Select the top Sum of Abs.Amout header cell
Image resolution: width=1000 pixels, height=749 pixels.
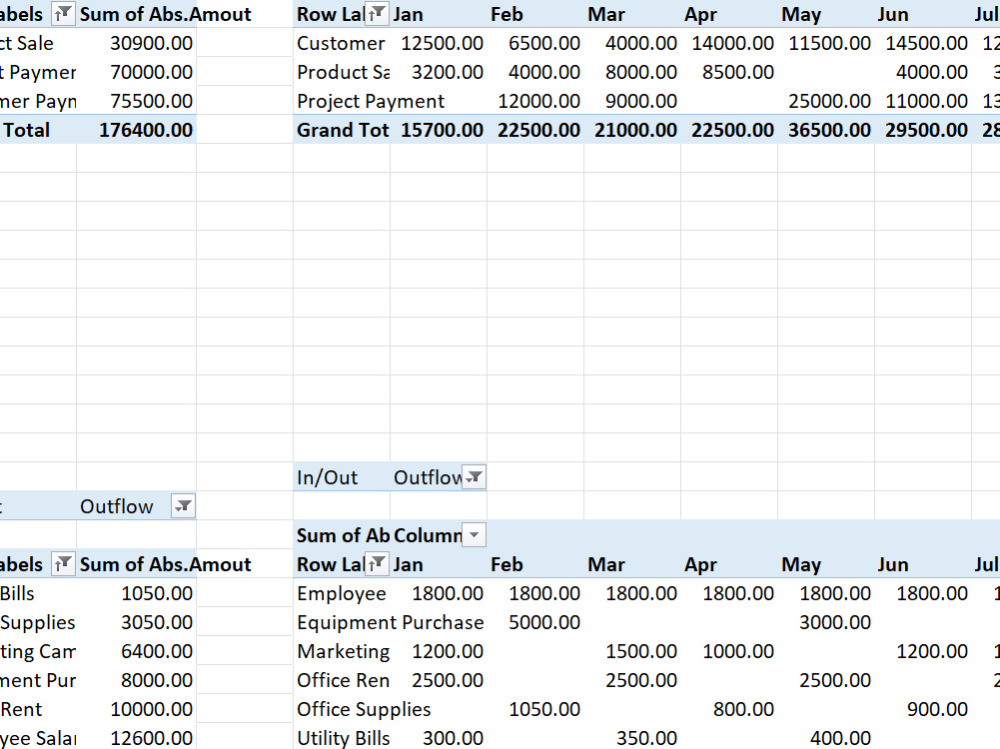[136, 14]
